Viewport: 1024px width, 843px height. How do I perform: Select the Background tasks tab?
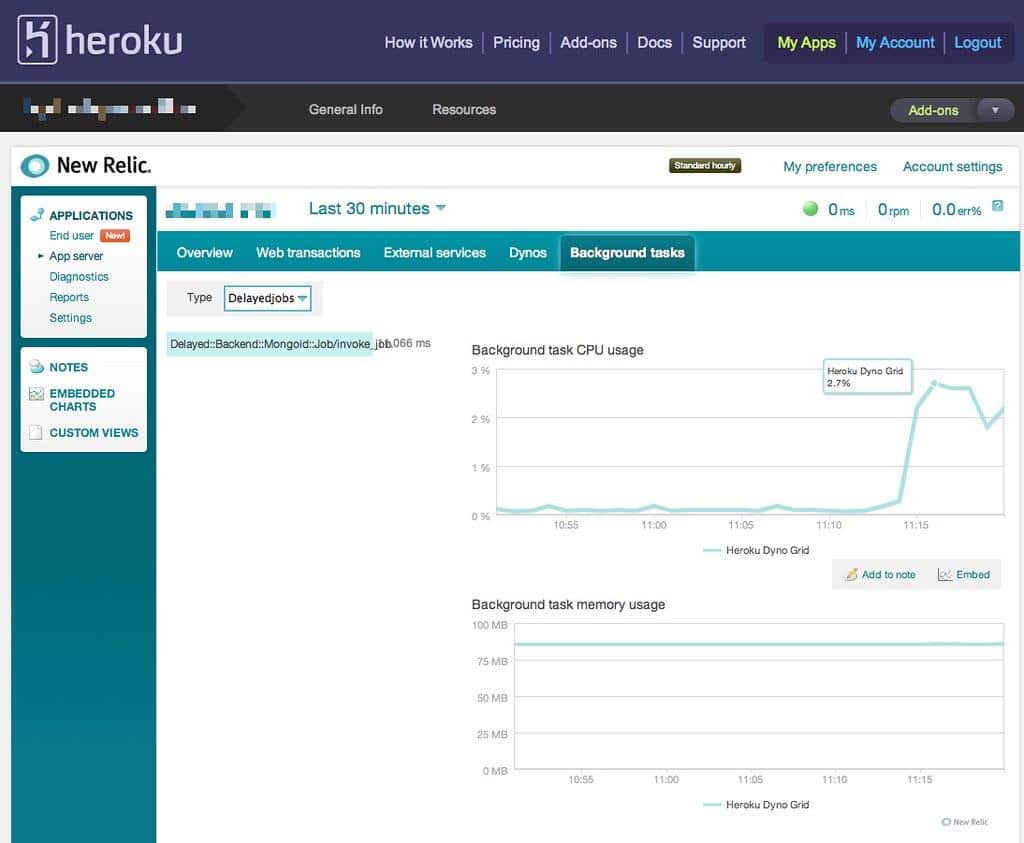point(627,253)
